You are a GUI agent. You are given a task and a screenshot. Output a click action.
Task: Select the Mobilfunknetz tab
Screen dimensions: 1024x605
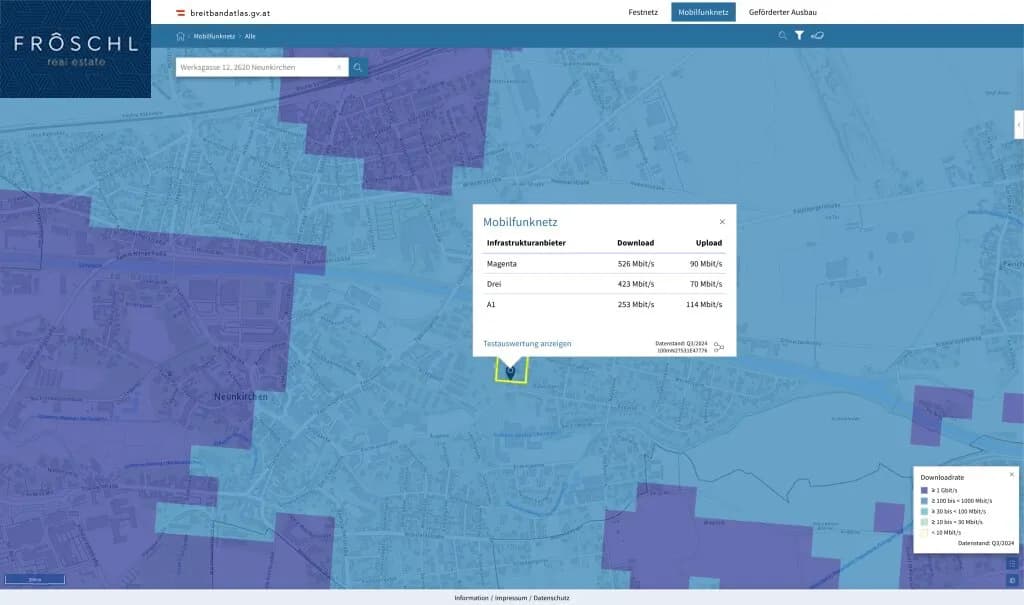[703, 12]
